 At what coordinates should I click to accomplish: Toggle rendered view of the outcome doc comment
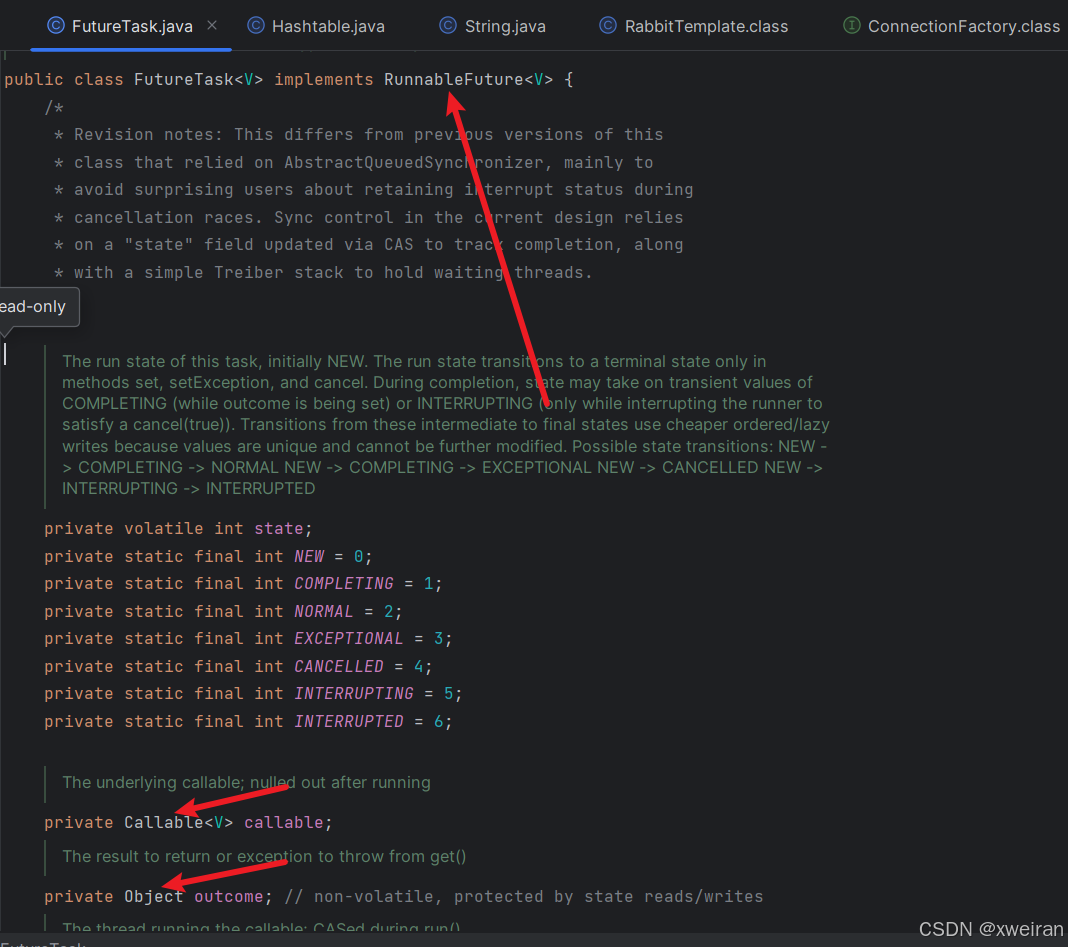44,857
